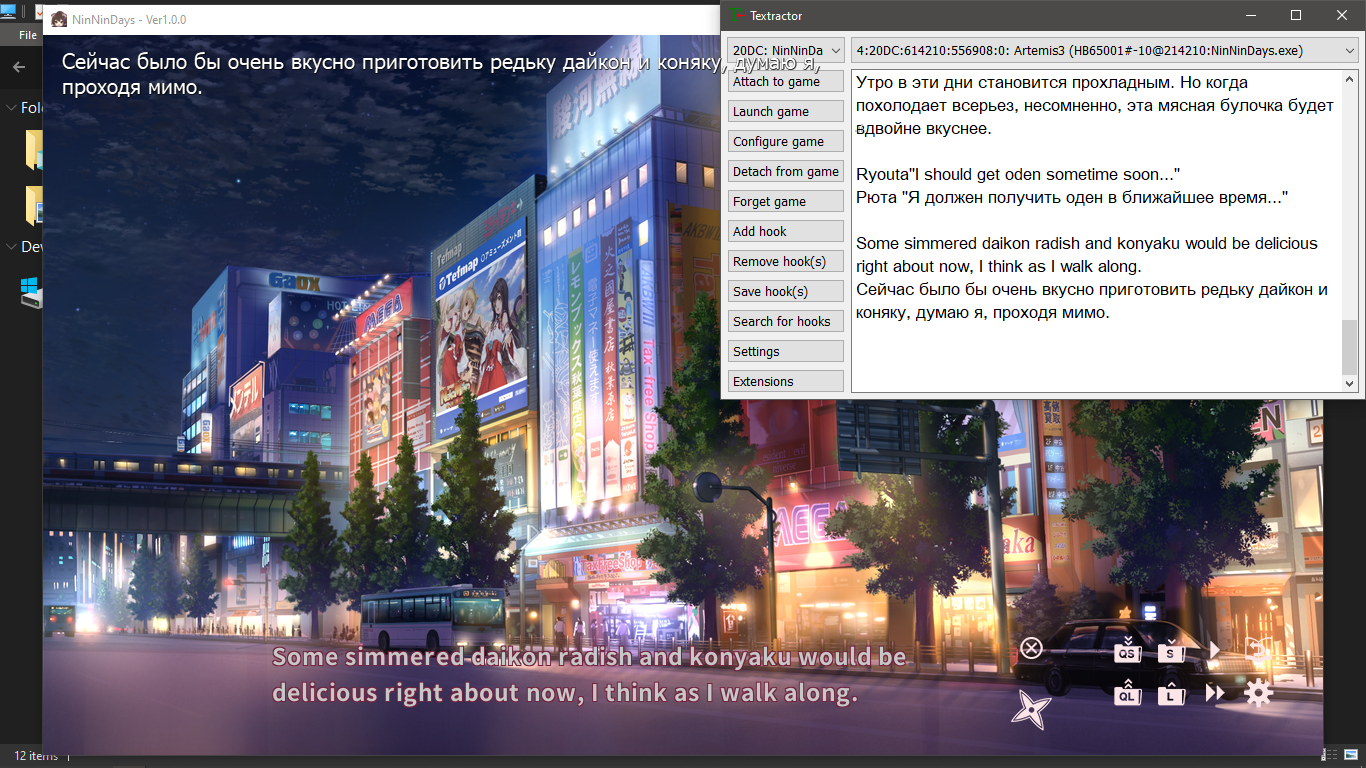Screen dimensions: 1366x768
Task: Click back arrow in File Explorer
Action: (x=19, y=67)
